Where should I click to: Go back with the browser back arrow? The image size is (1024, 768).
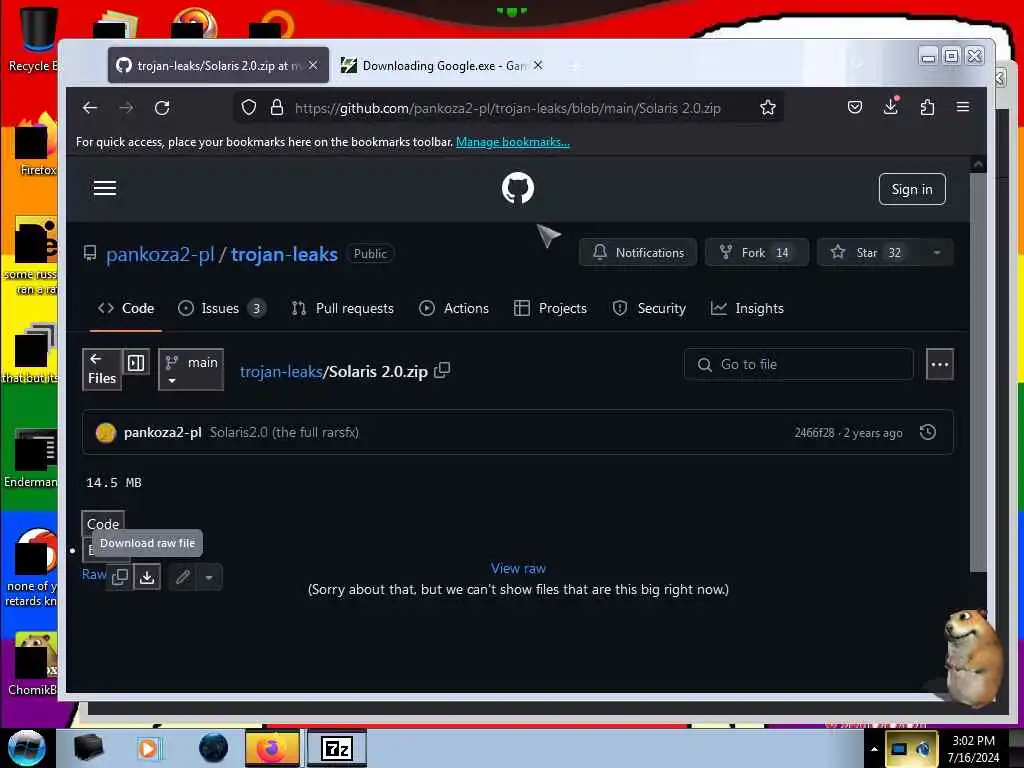(x=90, y=108)
